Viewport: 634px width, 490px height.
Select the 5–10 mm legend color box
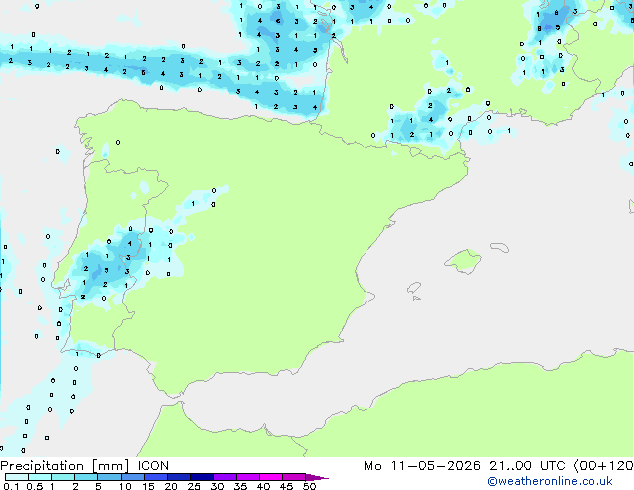tap(109, 477)
